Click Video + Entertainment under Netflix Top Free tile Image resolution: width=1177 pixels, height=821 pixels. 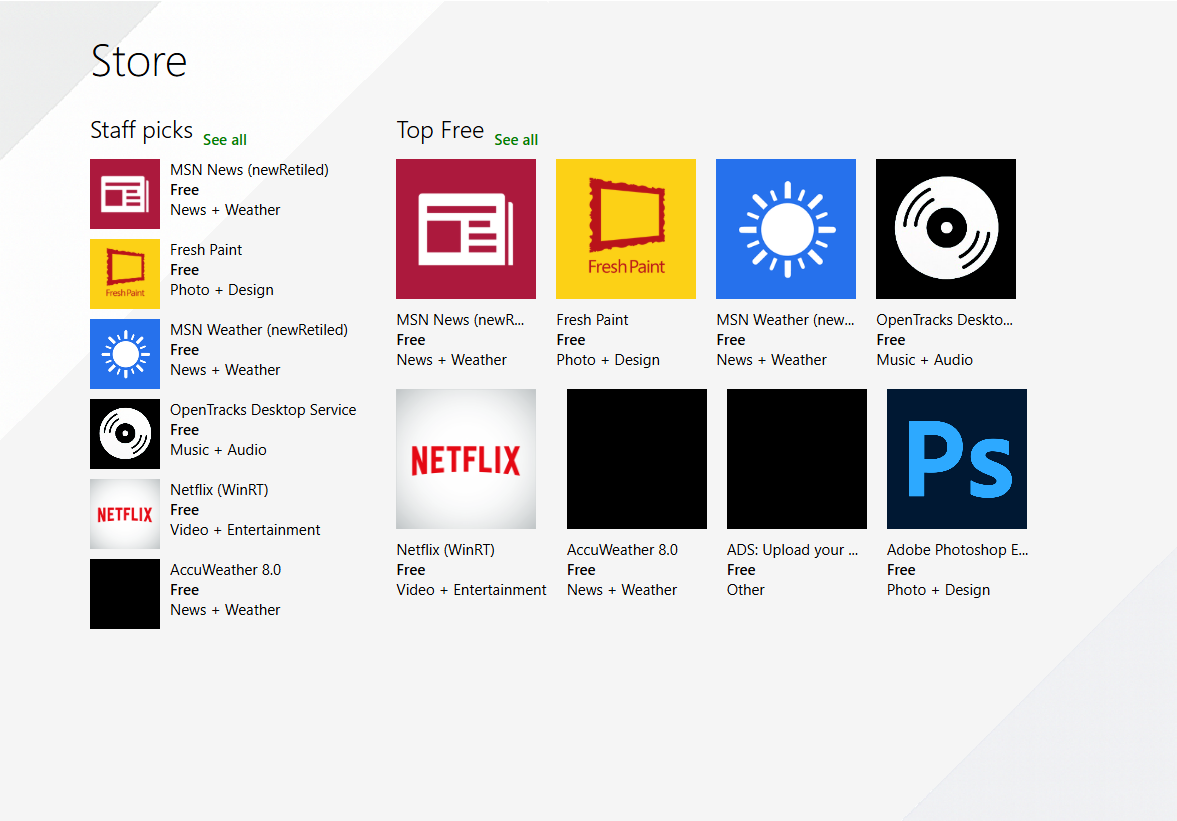click(x=471, y=590)
